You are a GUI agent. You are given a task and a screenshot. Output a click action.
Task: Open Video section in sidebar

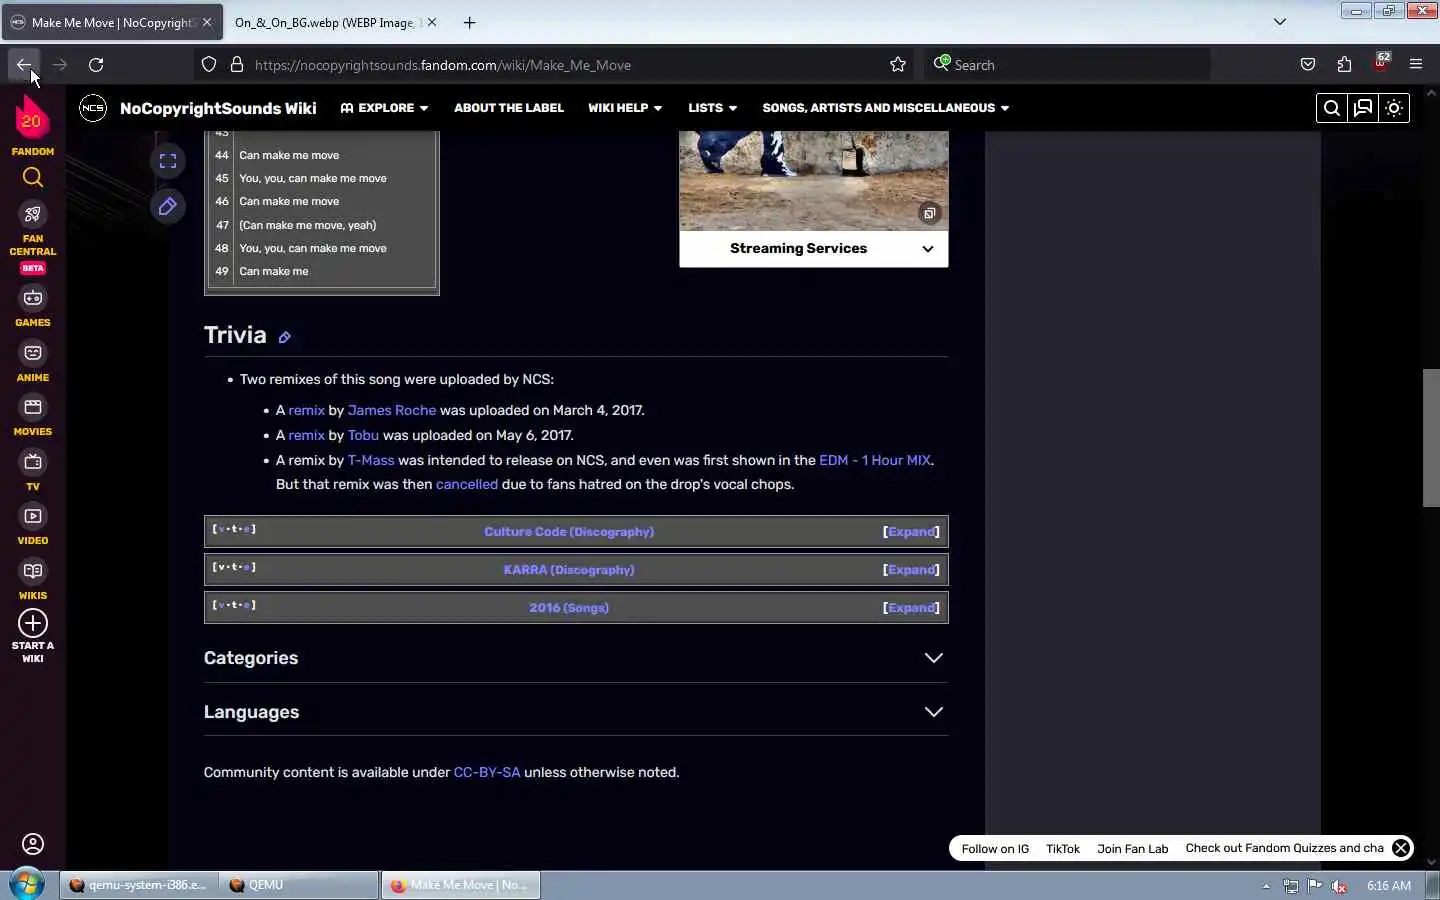point(33,525)
